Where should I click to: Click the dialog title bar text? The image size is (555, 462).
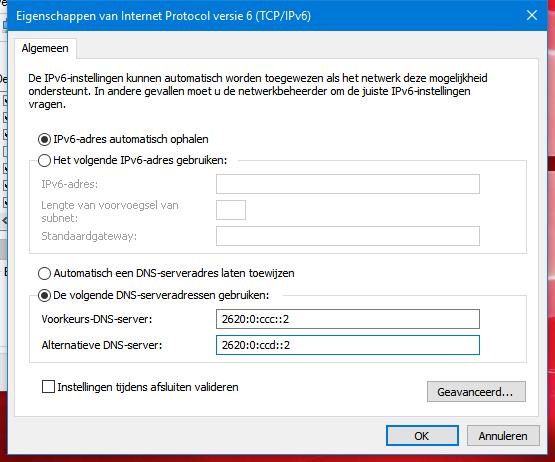click(164, 16)
